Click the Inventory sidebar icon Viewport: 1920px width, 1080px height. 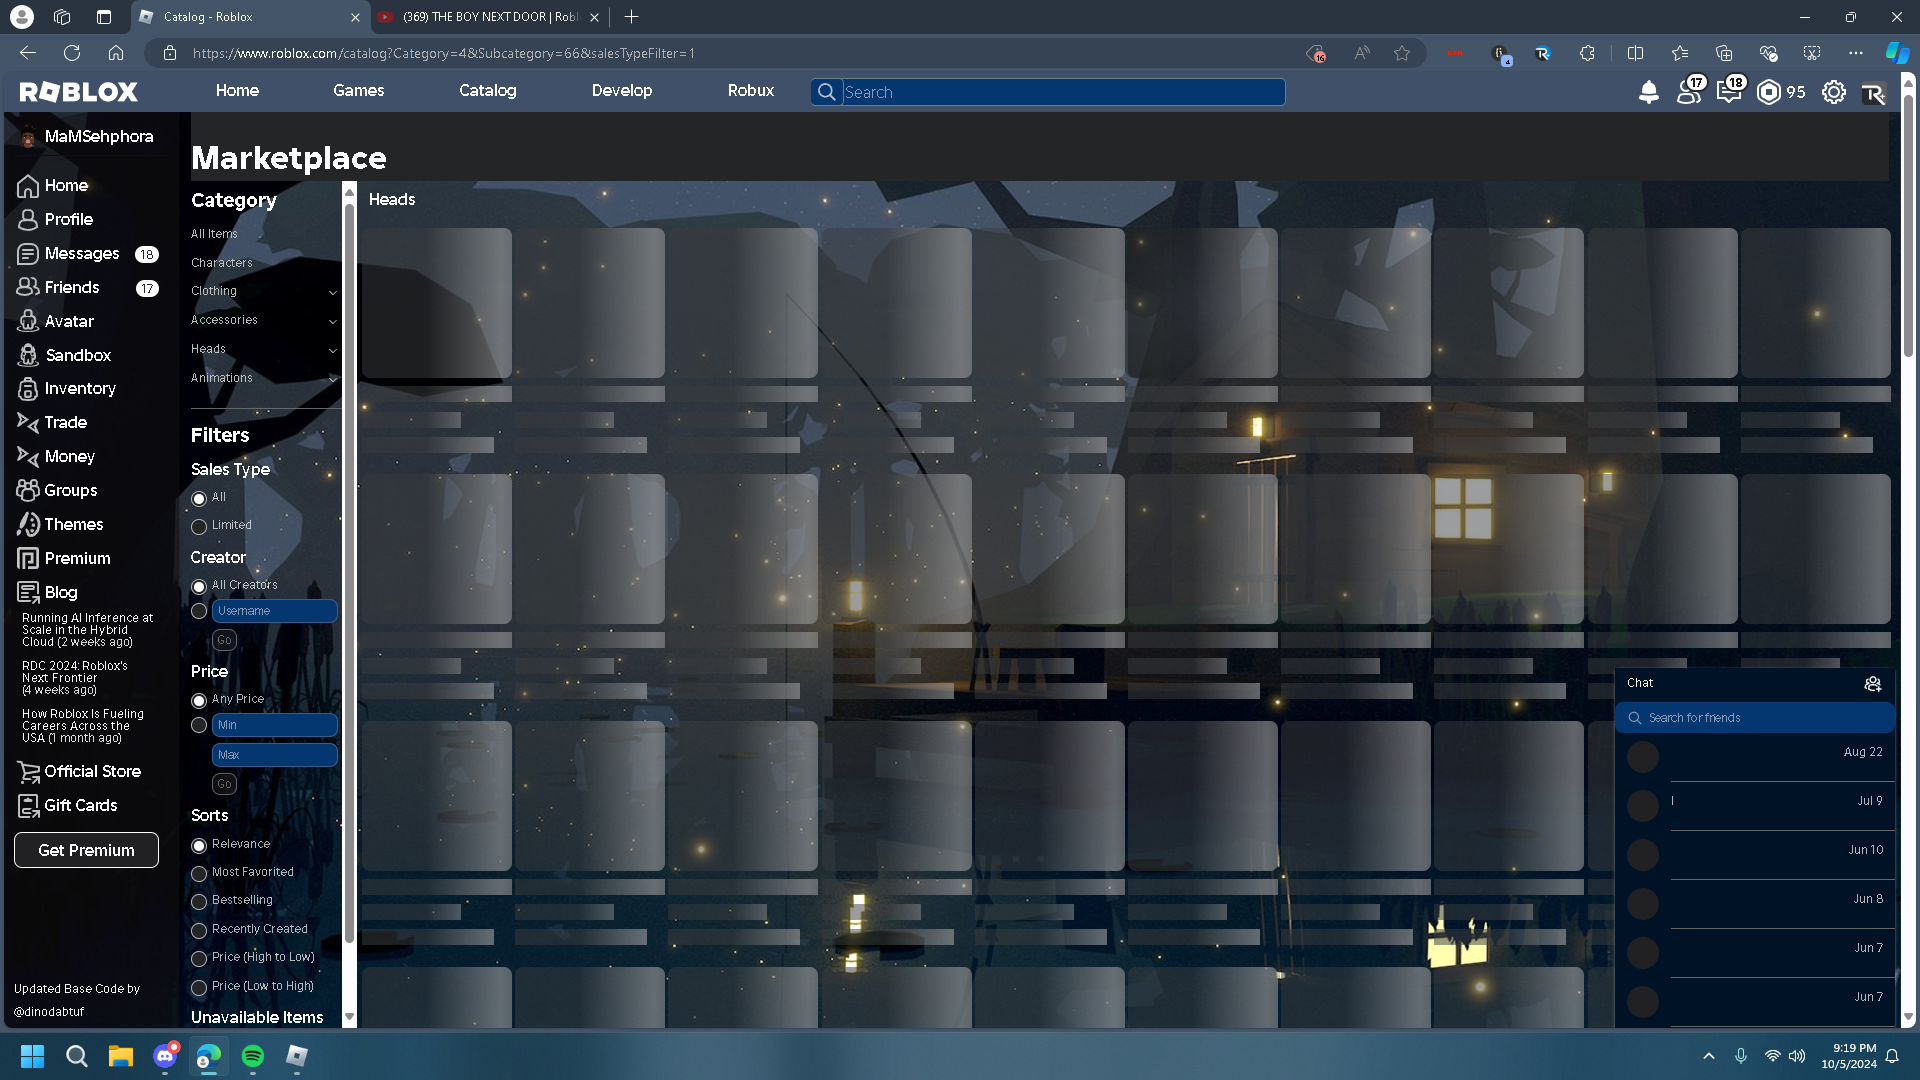[28, 389]
